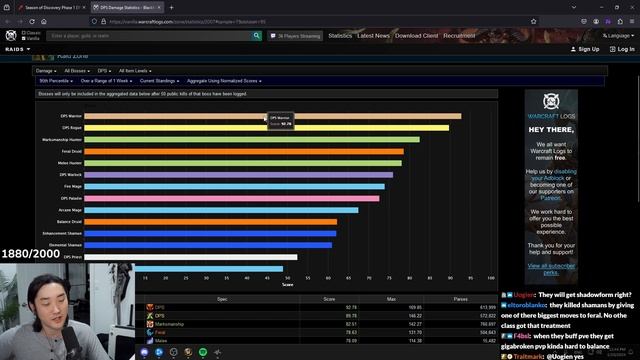Switch to the DPS Damage Statistics tab
640x360 pixels.
[127, 7]
